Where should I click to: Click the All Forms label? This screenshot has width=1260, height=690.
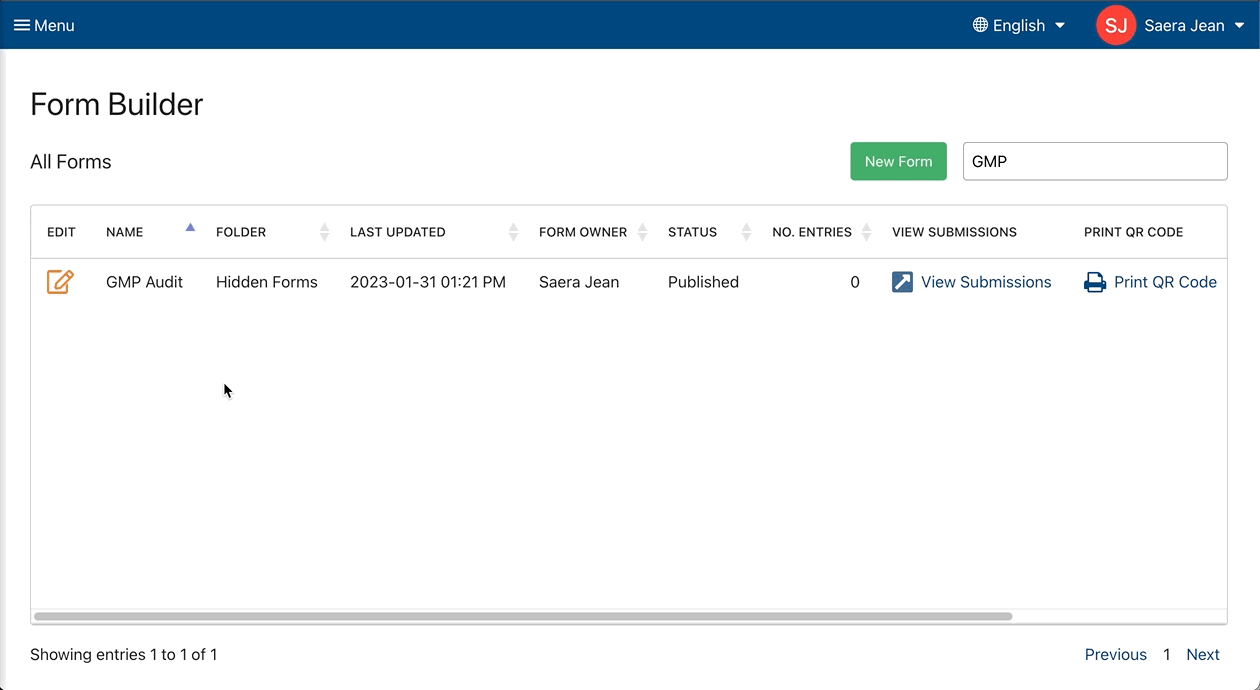pos(71,162)
